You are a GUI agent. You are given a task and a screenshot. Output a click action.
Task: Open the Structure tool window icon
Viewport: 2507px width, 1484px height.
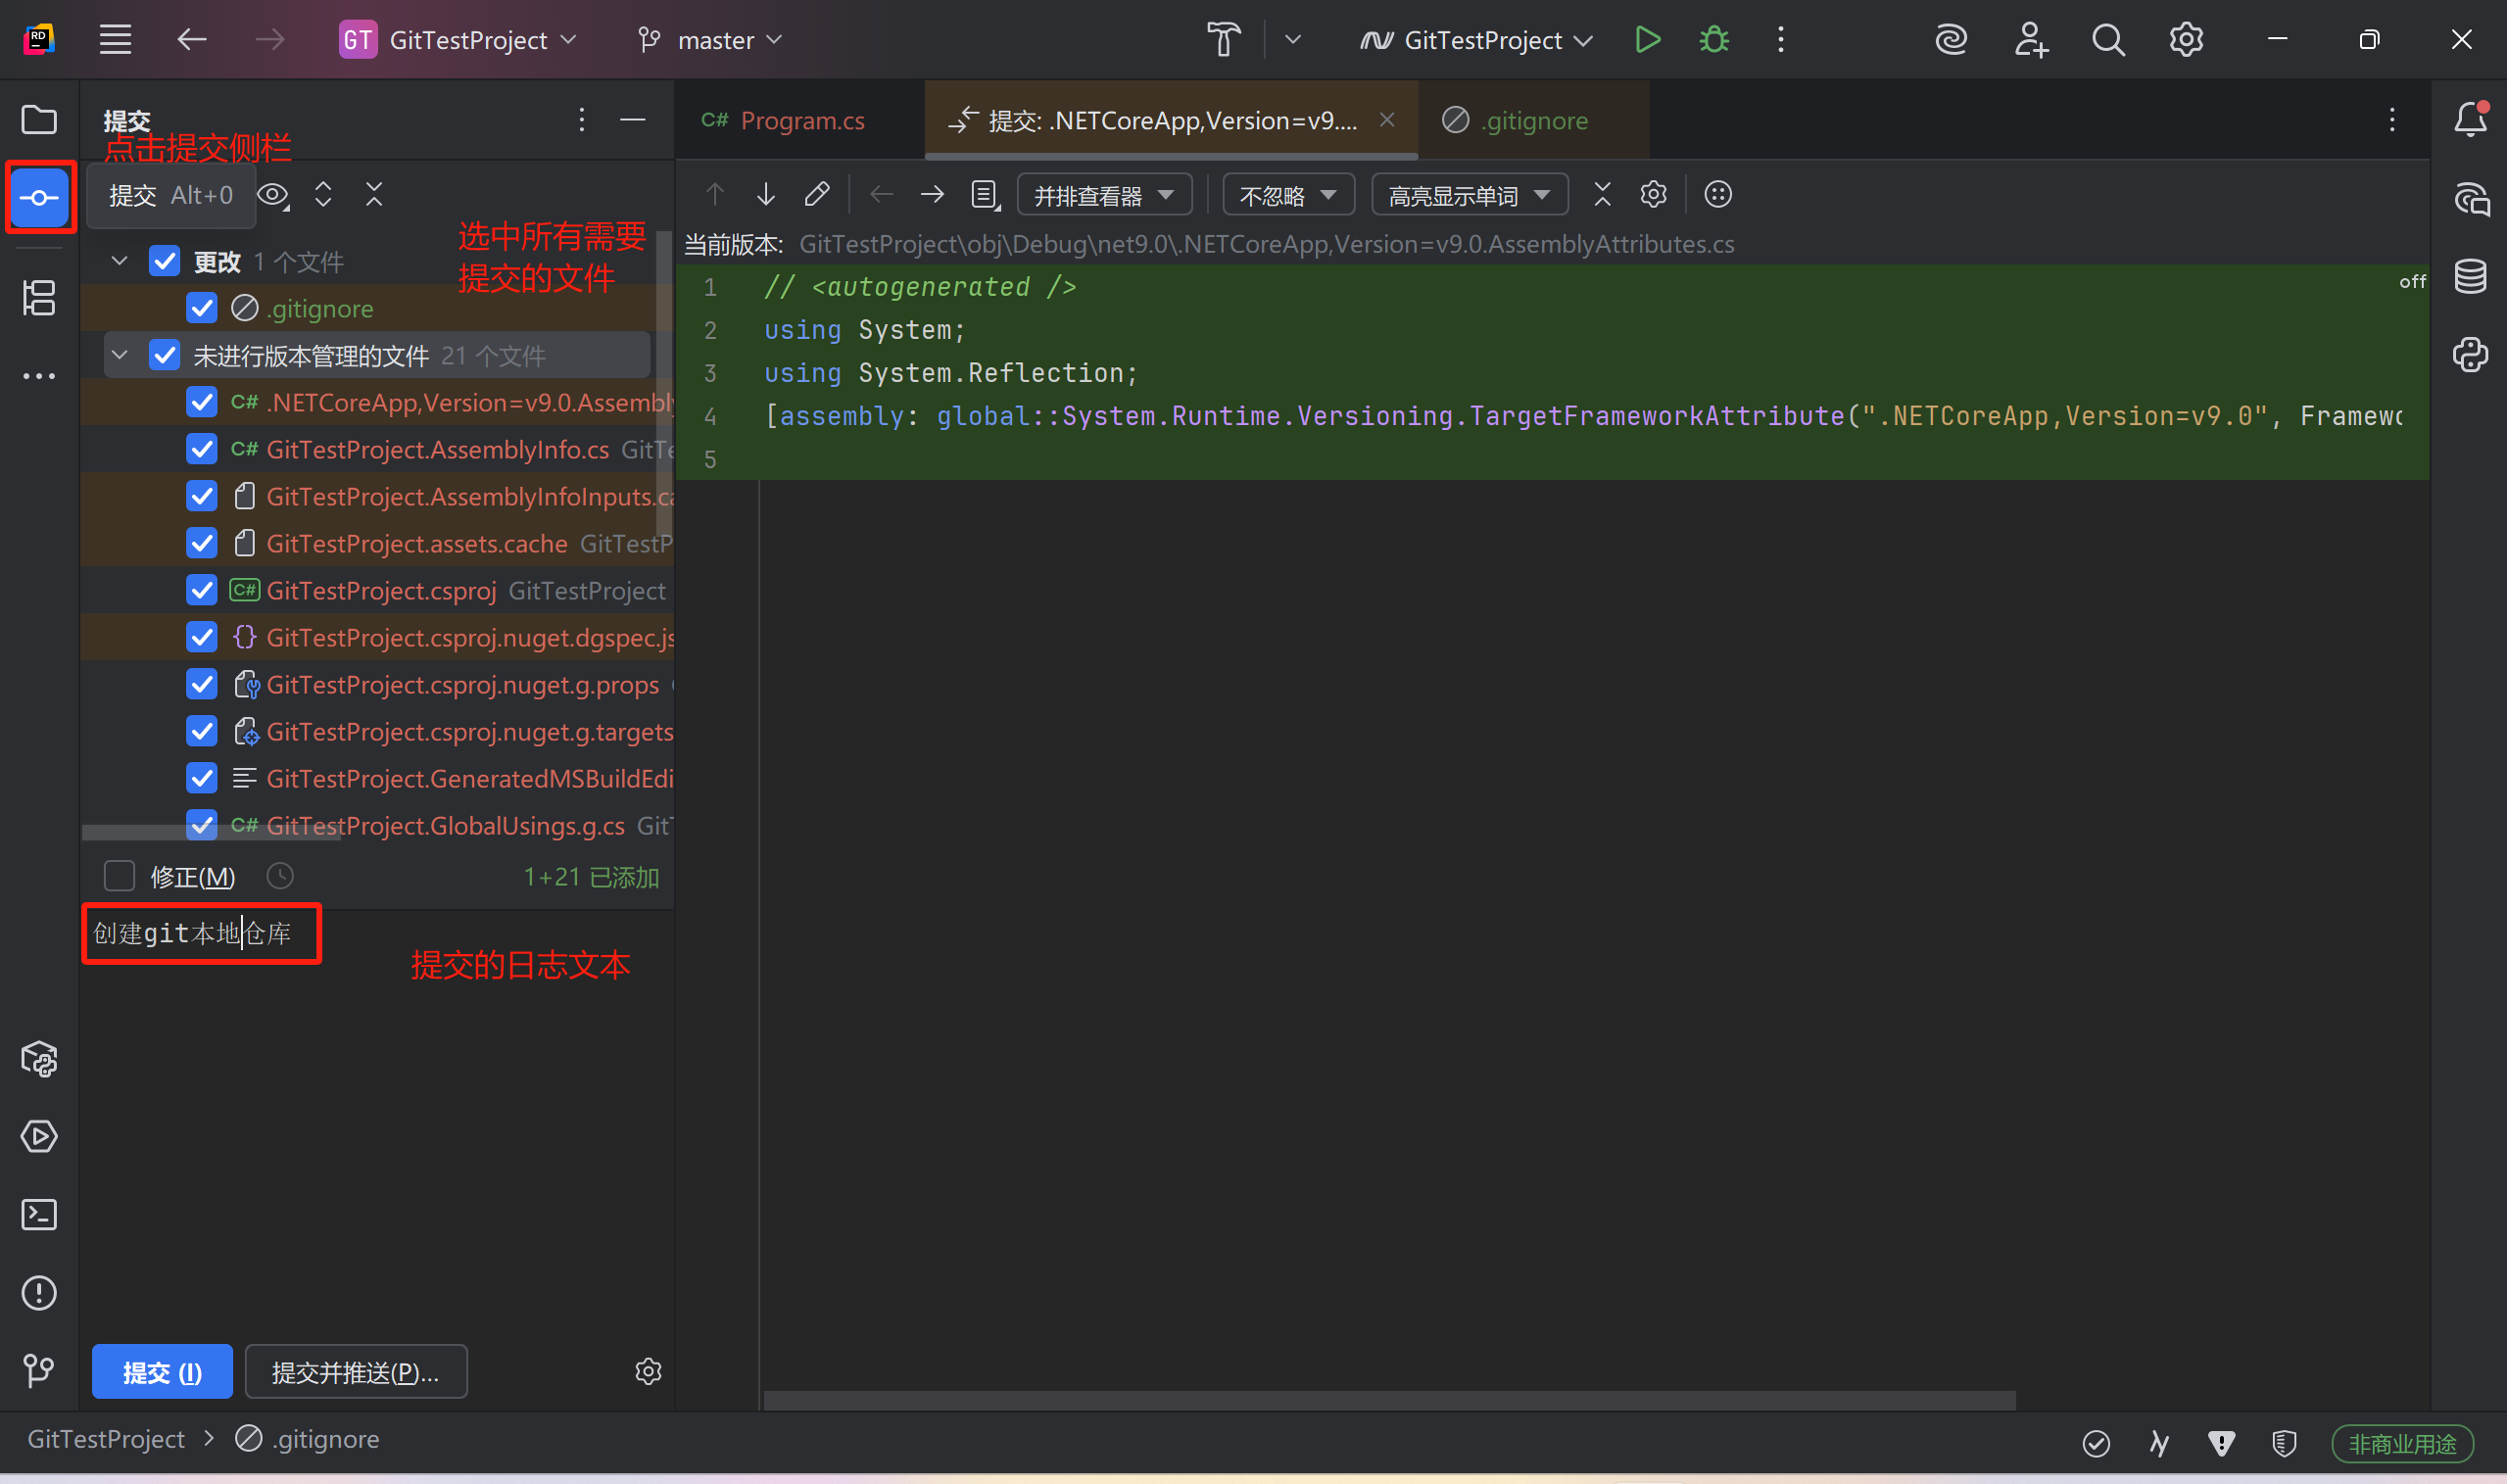(x=39, y=297)
